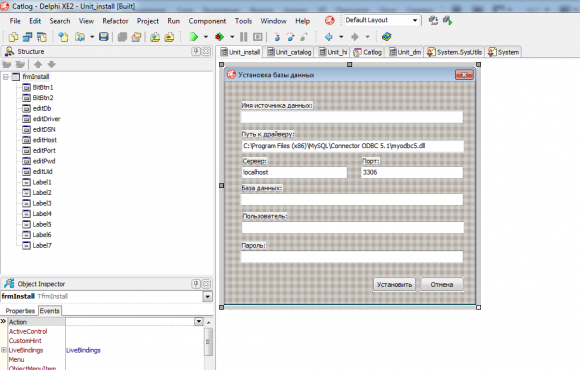Open the Refactor menu
Image resolution: width=580 pixels, height=370 pixels.
coord(115,21)
